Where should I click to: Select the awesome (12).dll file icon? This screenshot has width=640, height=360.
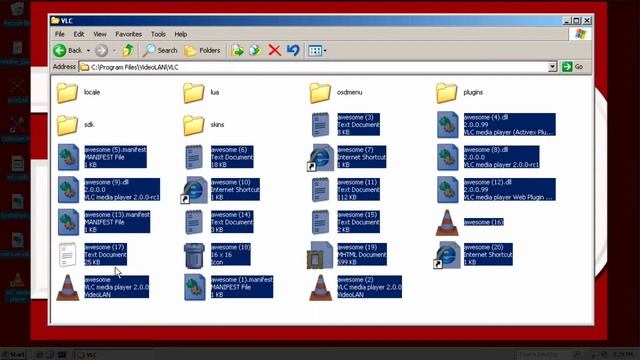point(447,190)
